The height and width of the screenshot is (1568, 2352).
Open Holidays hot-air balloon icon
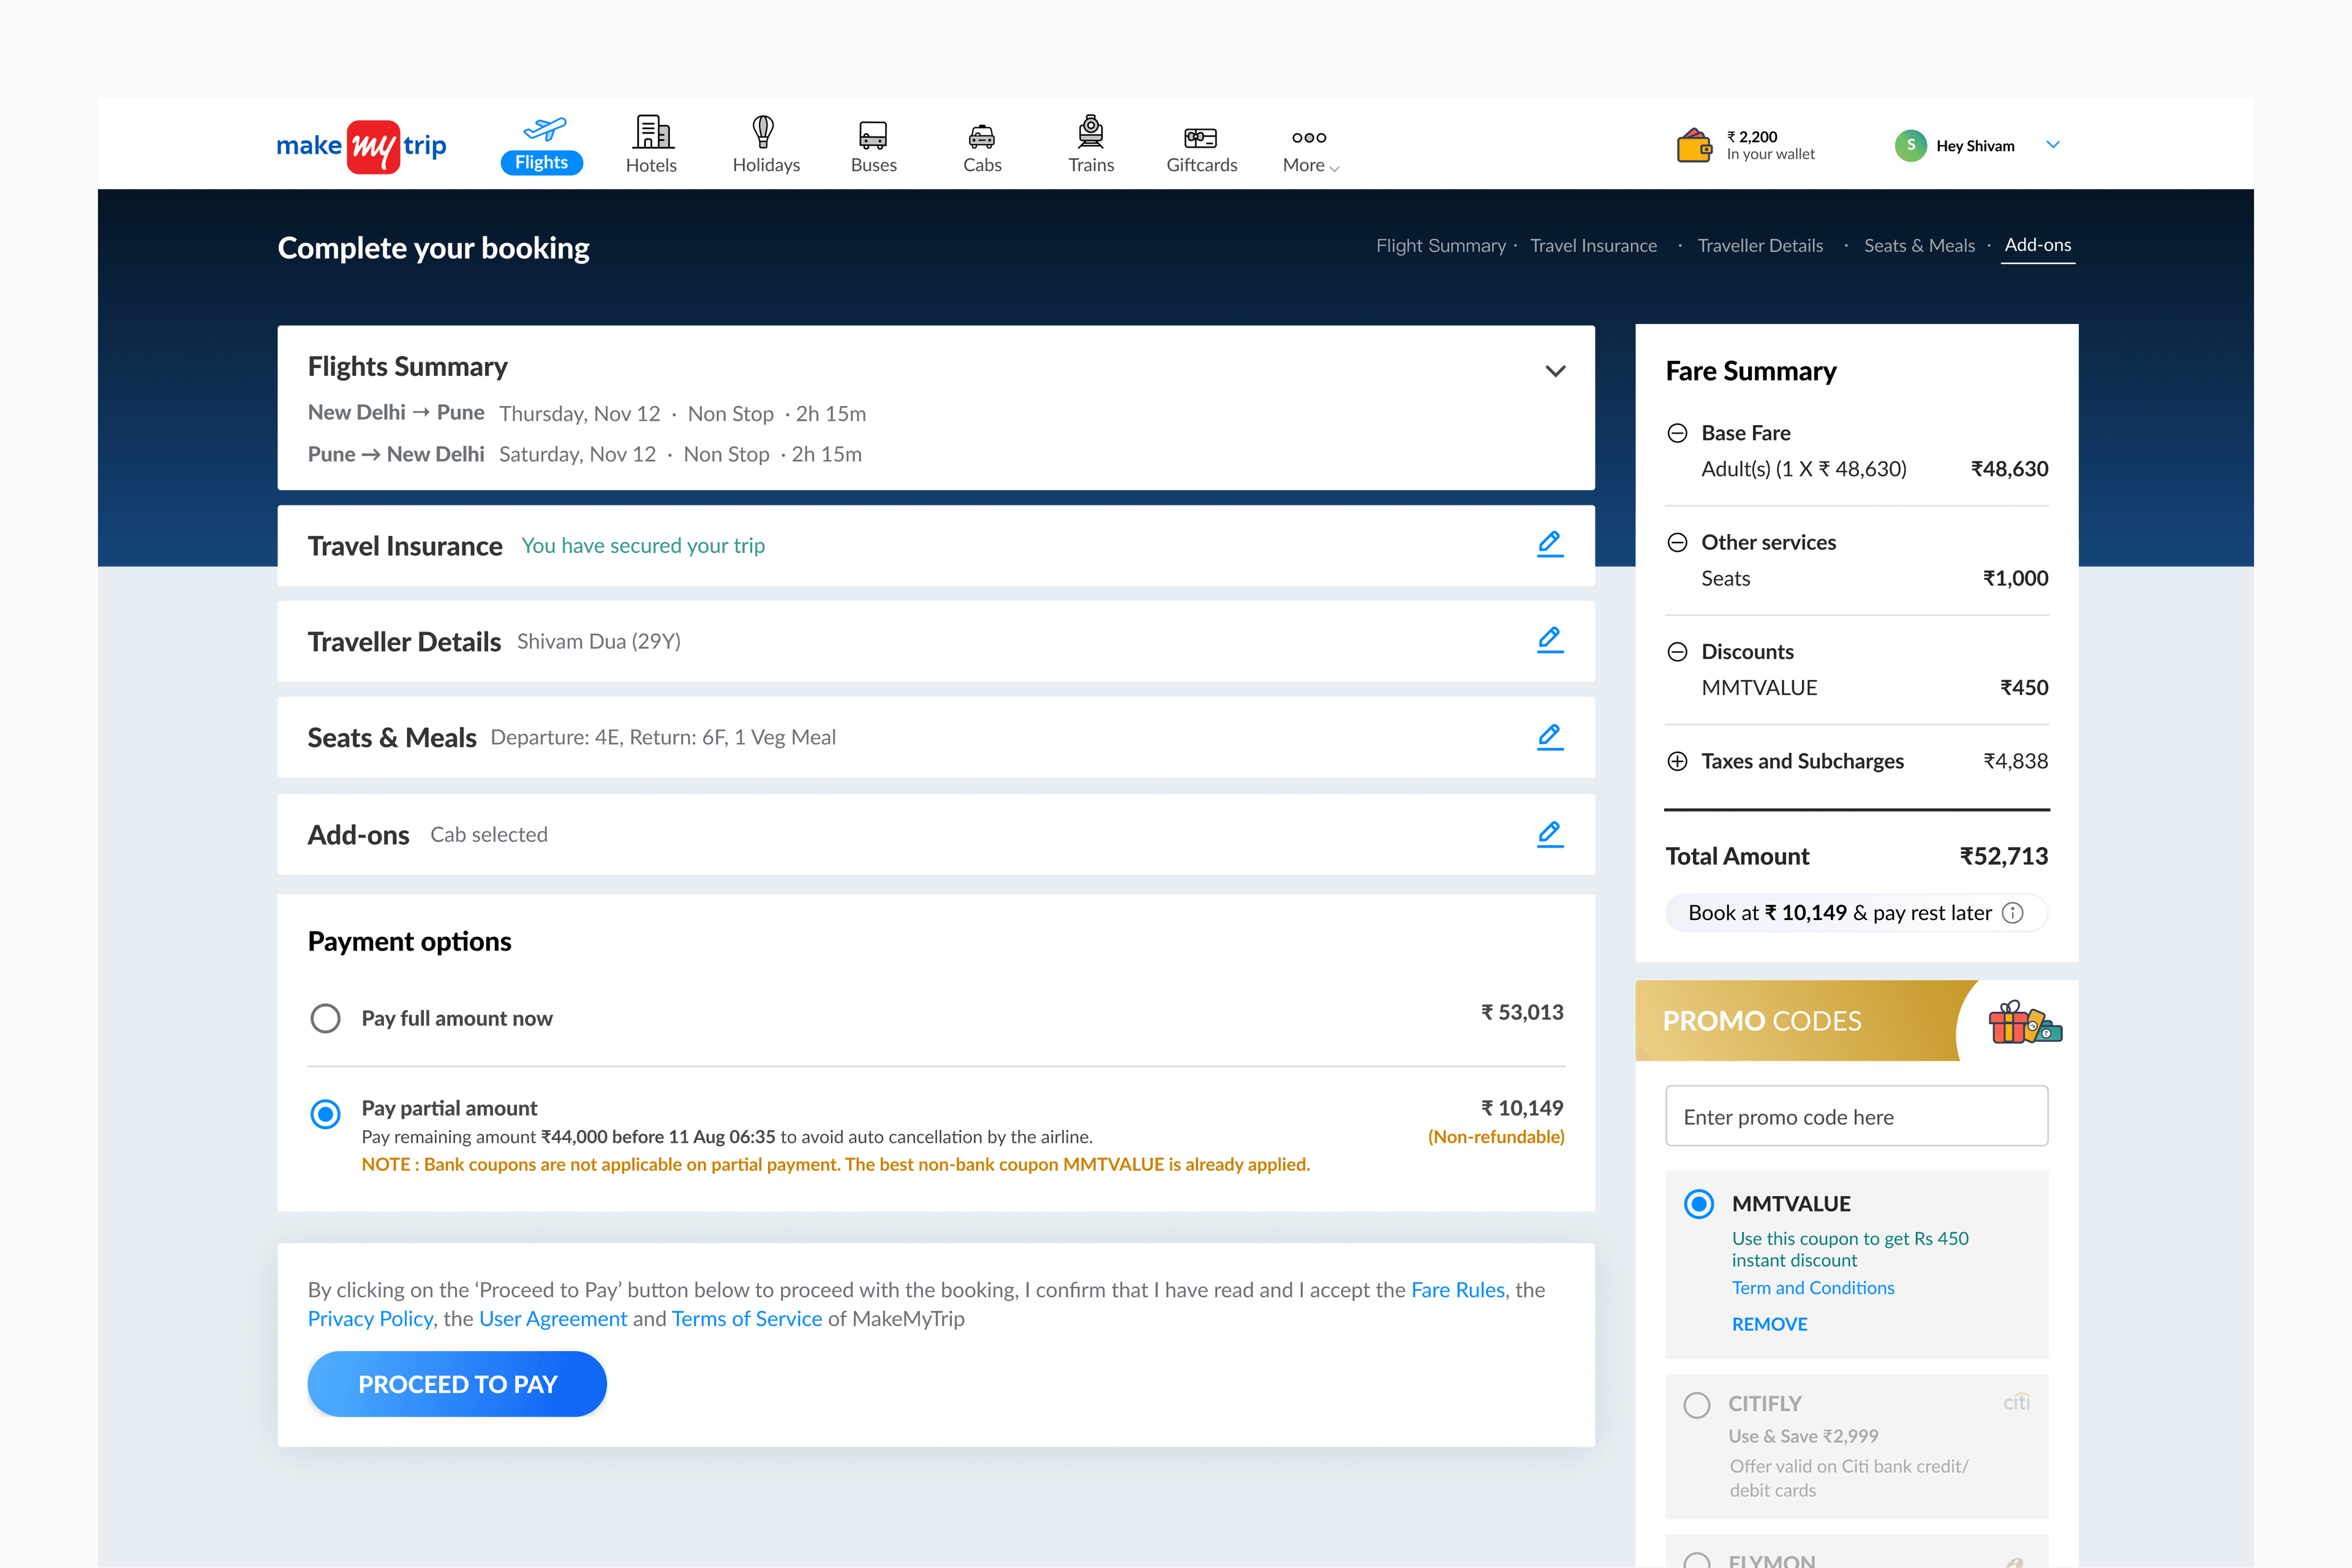point(764,132)
